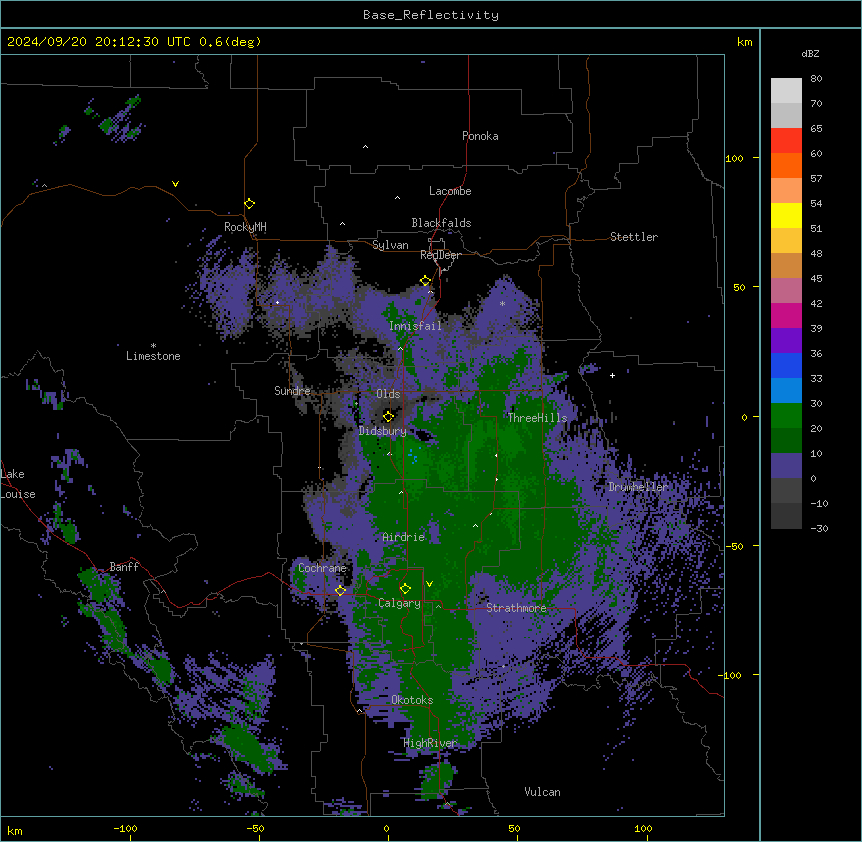This screenshot has width=862, height=842.
Task: Click the magenta 39-42 dBZ legend swatch
Action: point(786,315)
